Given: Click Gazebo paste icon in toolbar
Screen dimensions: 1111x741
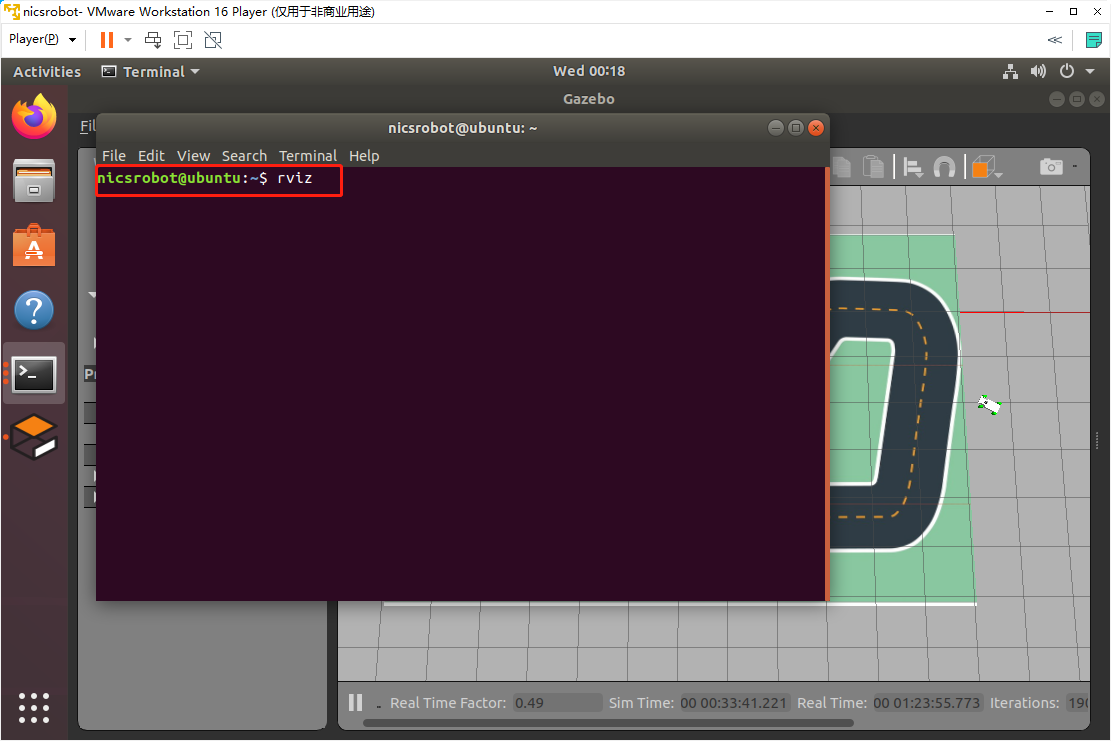Looking at the screenshot, I should point(873,167).
